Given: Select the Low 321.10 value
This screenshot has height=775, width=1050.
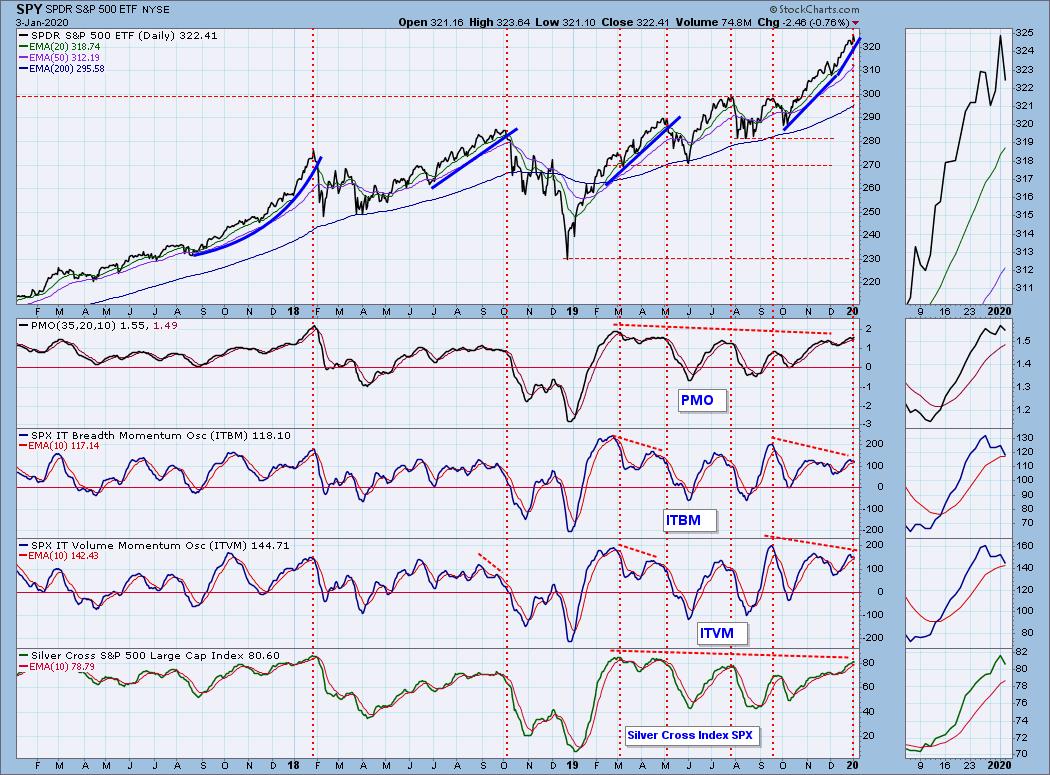Looking at the screenshot, I should [565, 22].
